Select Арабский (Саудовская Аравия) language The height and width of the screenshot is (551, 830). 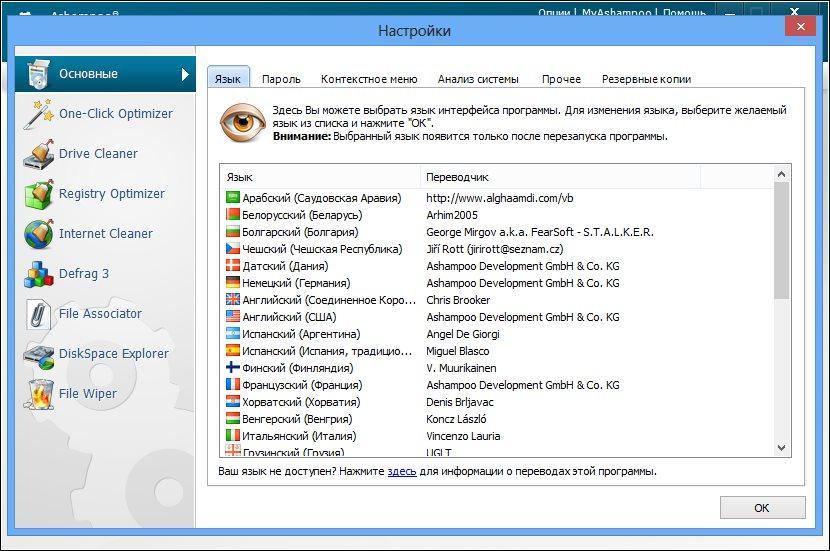[322, 198]
